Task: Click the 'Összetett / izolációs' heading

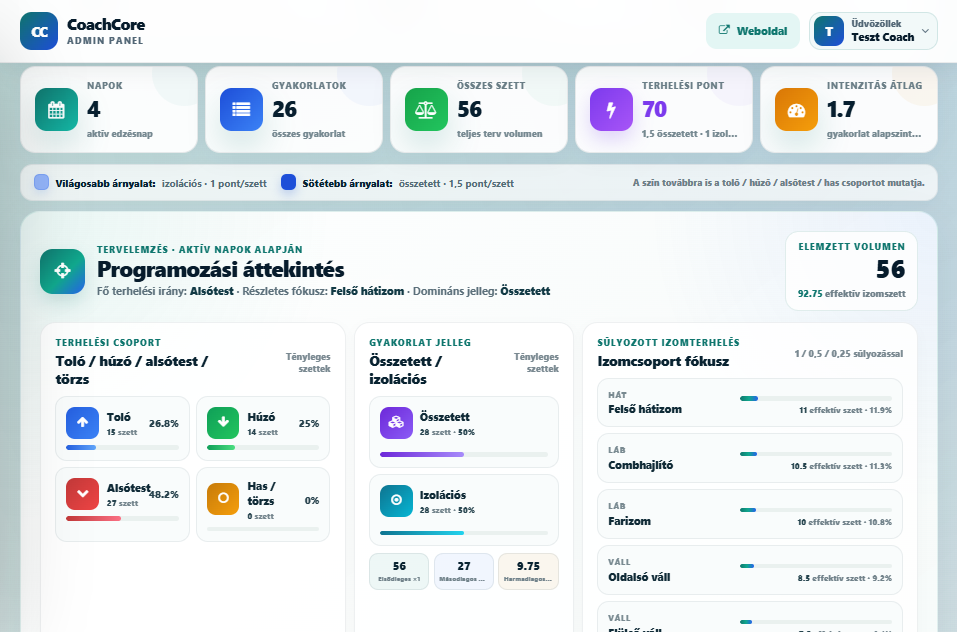Action: point(405,370)
